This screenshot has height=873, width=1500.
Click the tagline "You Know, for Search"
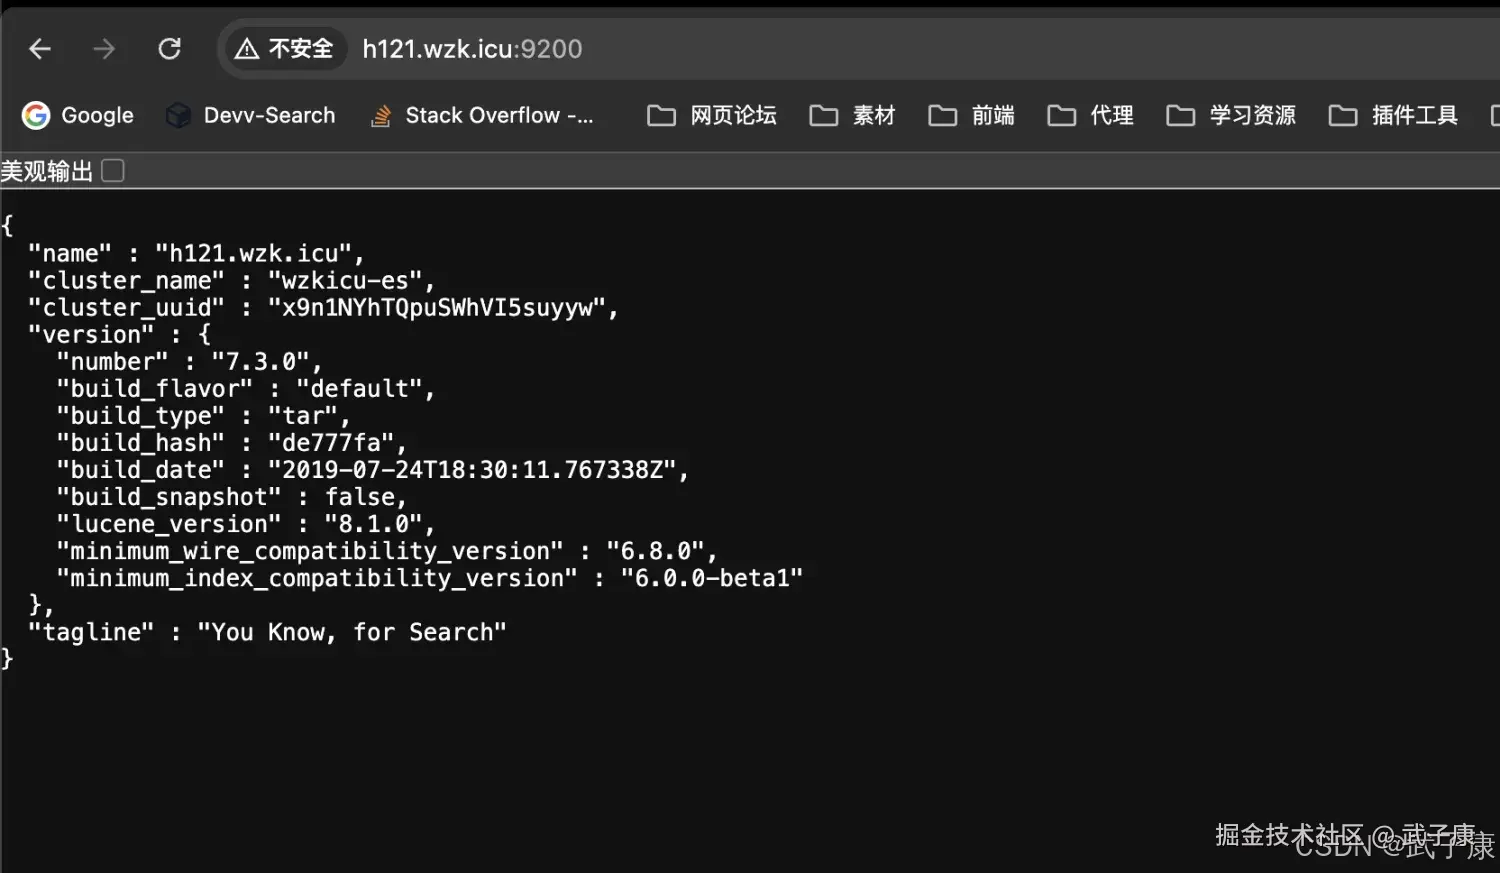[352, 632]
